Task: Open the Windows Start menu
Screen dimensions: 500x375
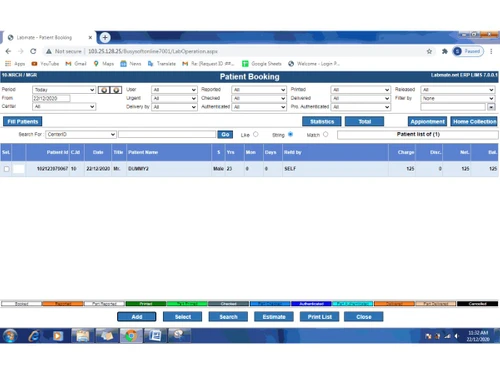Action: click(10, 335)
